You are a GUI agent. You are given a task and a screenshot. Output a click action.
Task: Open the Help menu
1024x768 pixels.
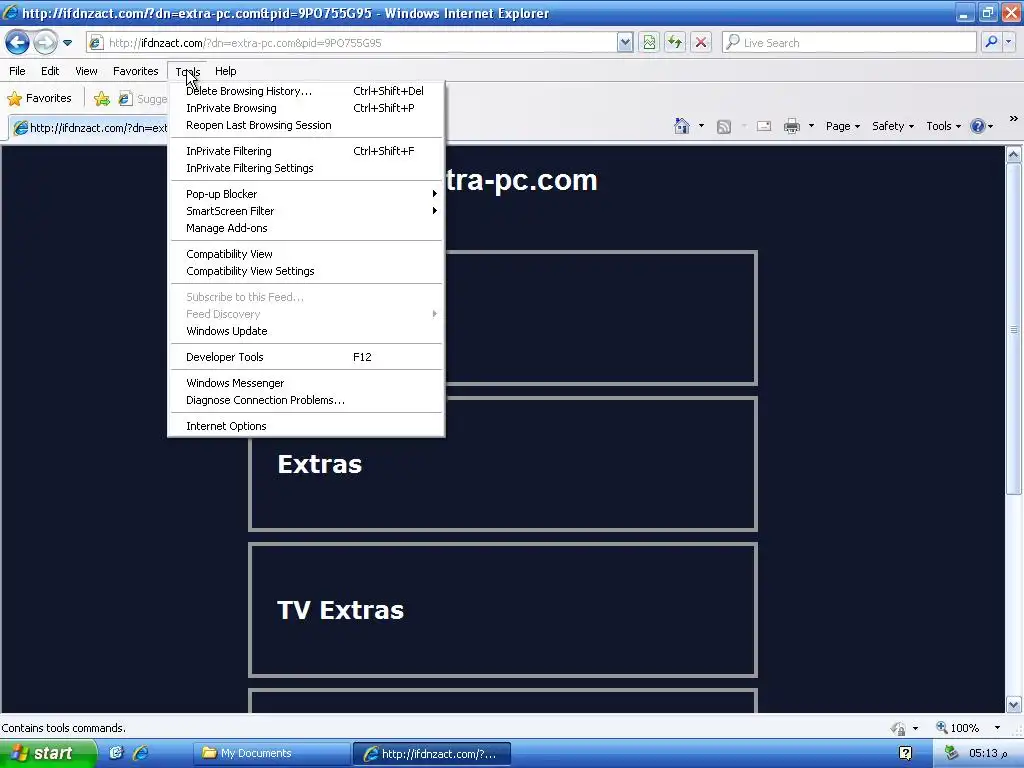226,71
